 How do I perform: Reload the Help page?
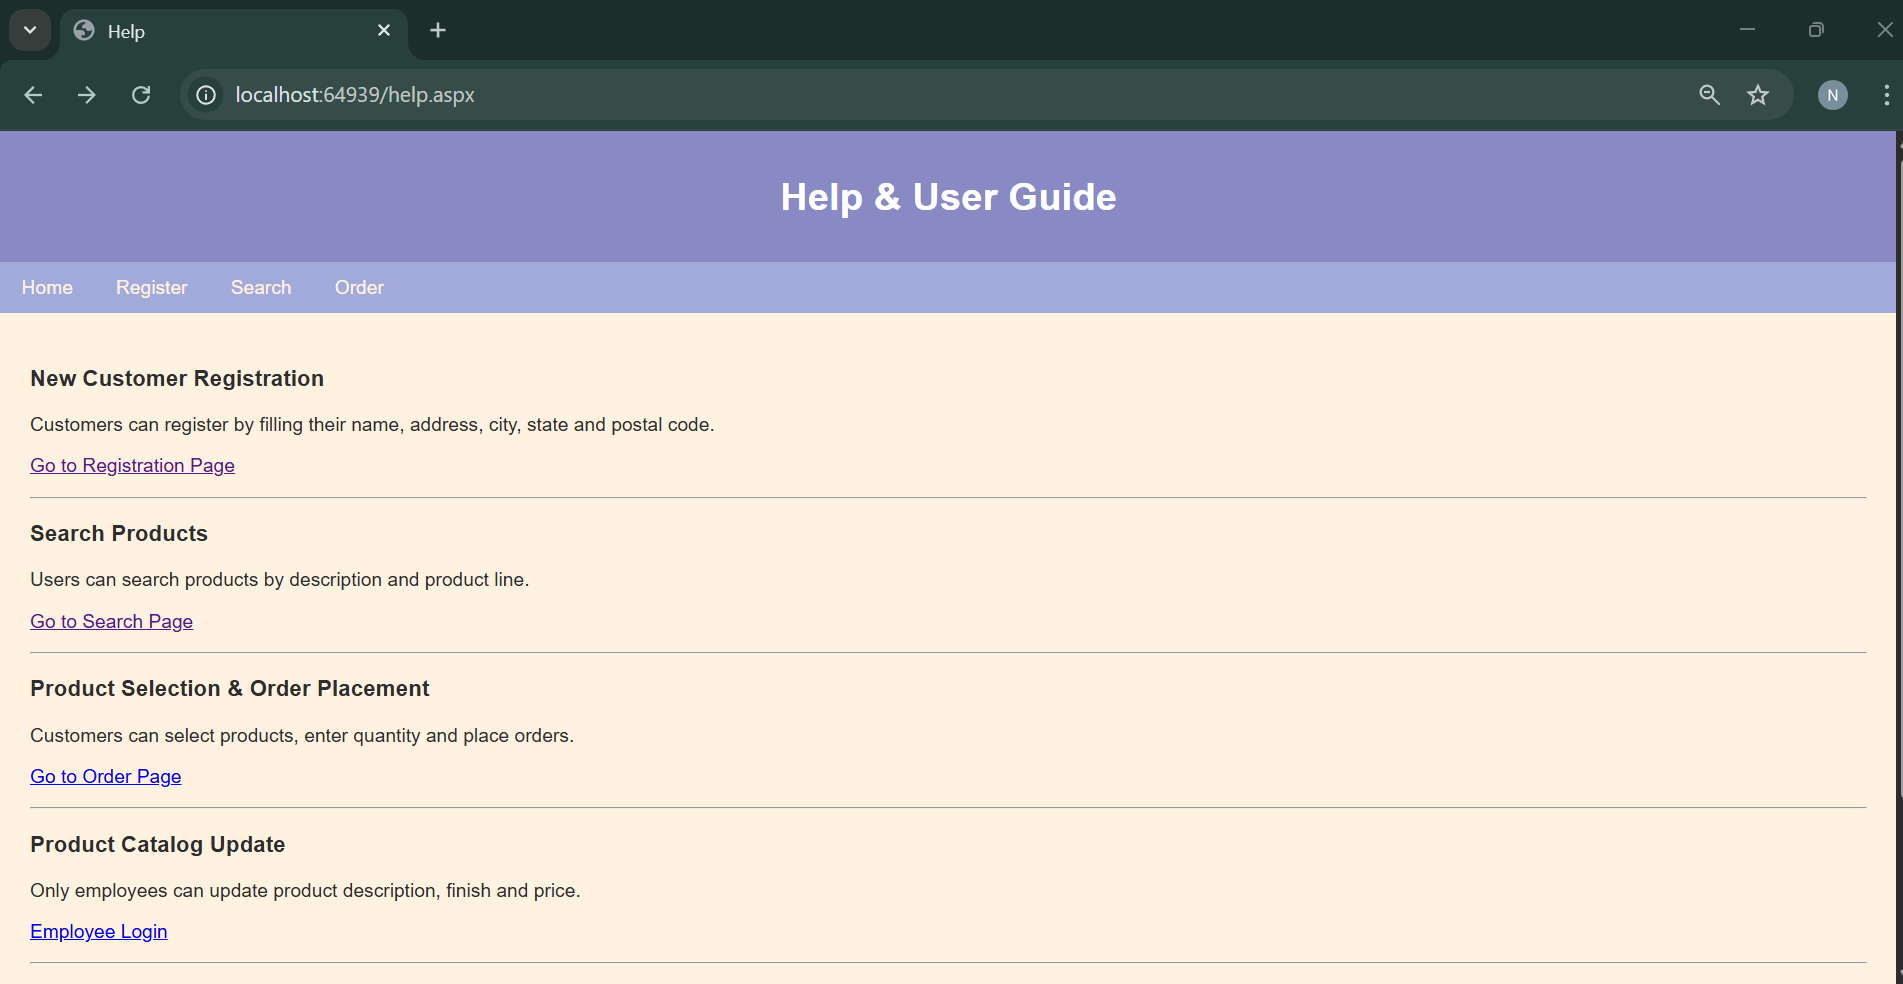pyautogui.click(x=141, y=95)
